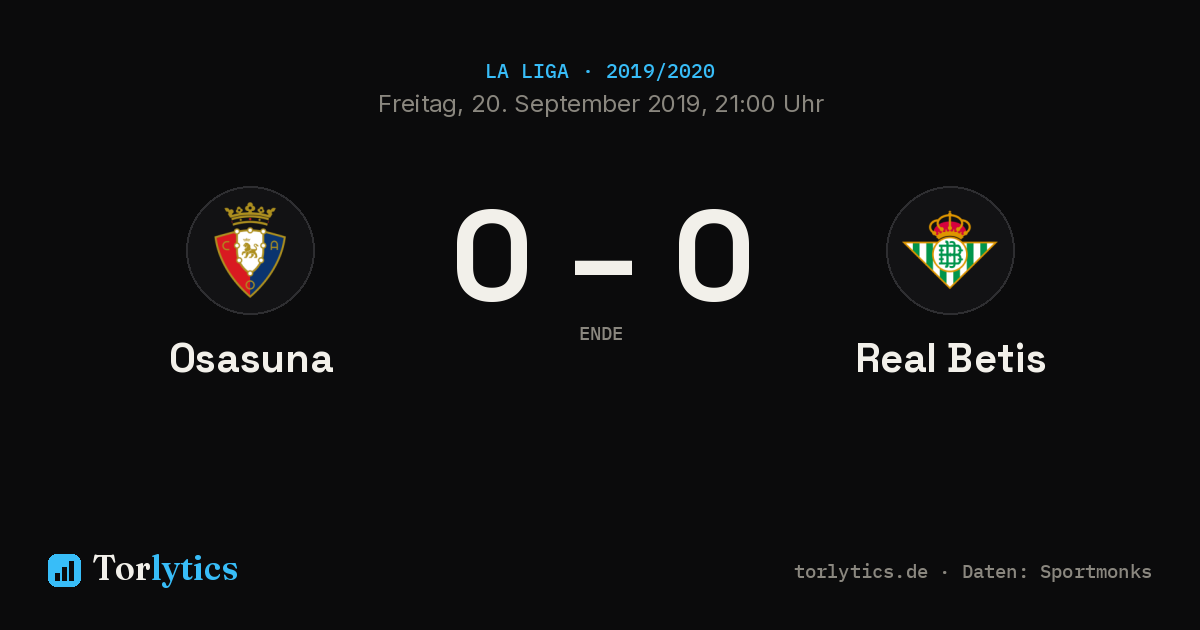Click Osasuna's score digit 0
Viewport: 1200px width, 630px height.
point(491,256)
